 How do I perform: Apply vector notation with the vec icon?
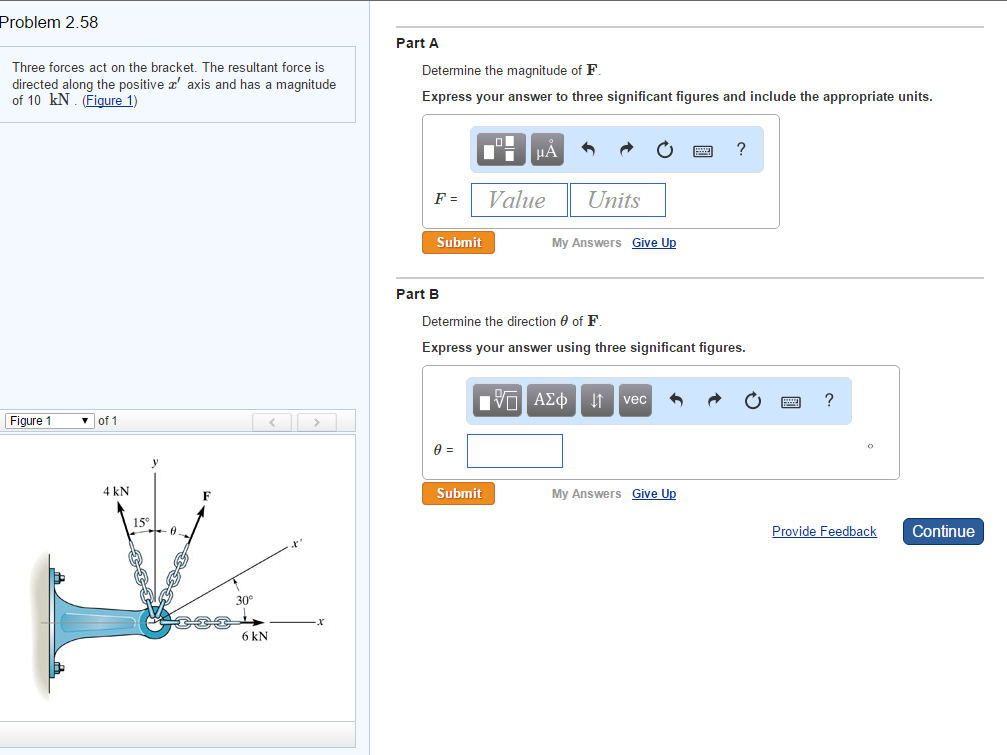pyautogui.click(x=634, y=400)
